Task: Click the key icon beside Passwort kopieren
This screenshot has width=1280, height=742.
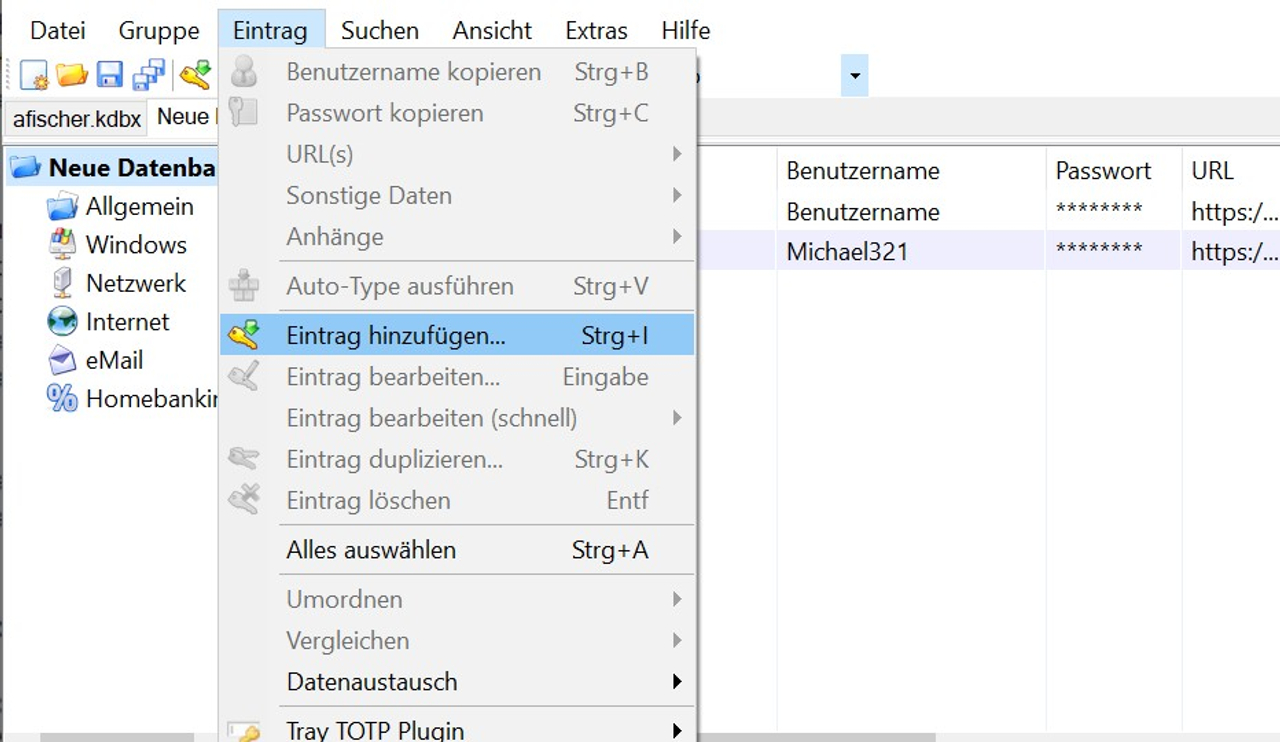Action: click(244, 113)
